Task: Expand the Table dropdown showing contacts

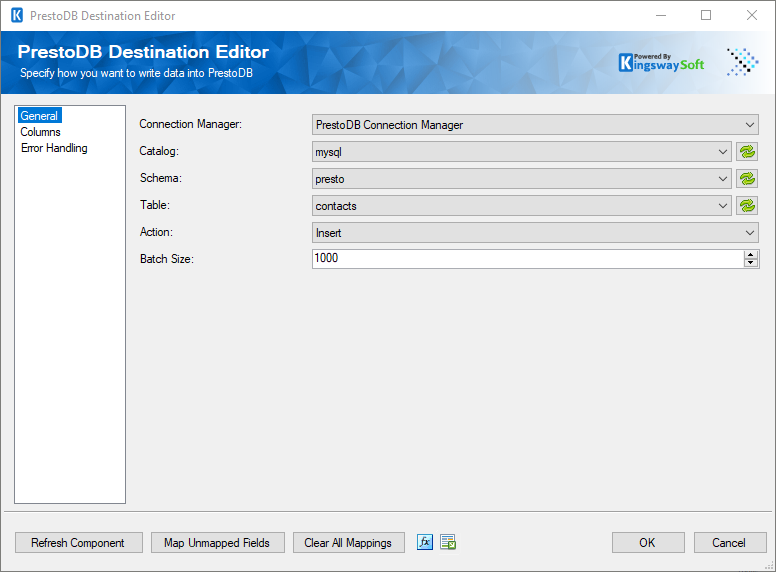Action: (x=522, y=206)
